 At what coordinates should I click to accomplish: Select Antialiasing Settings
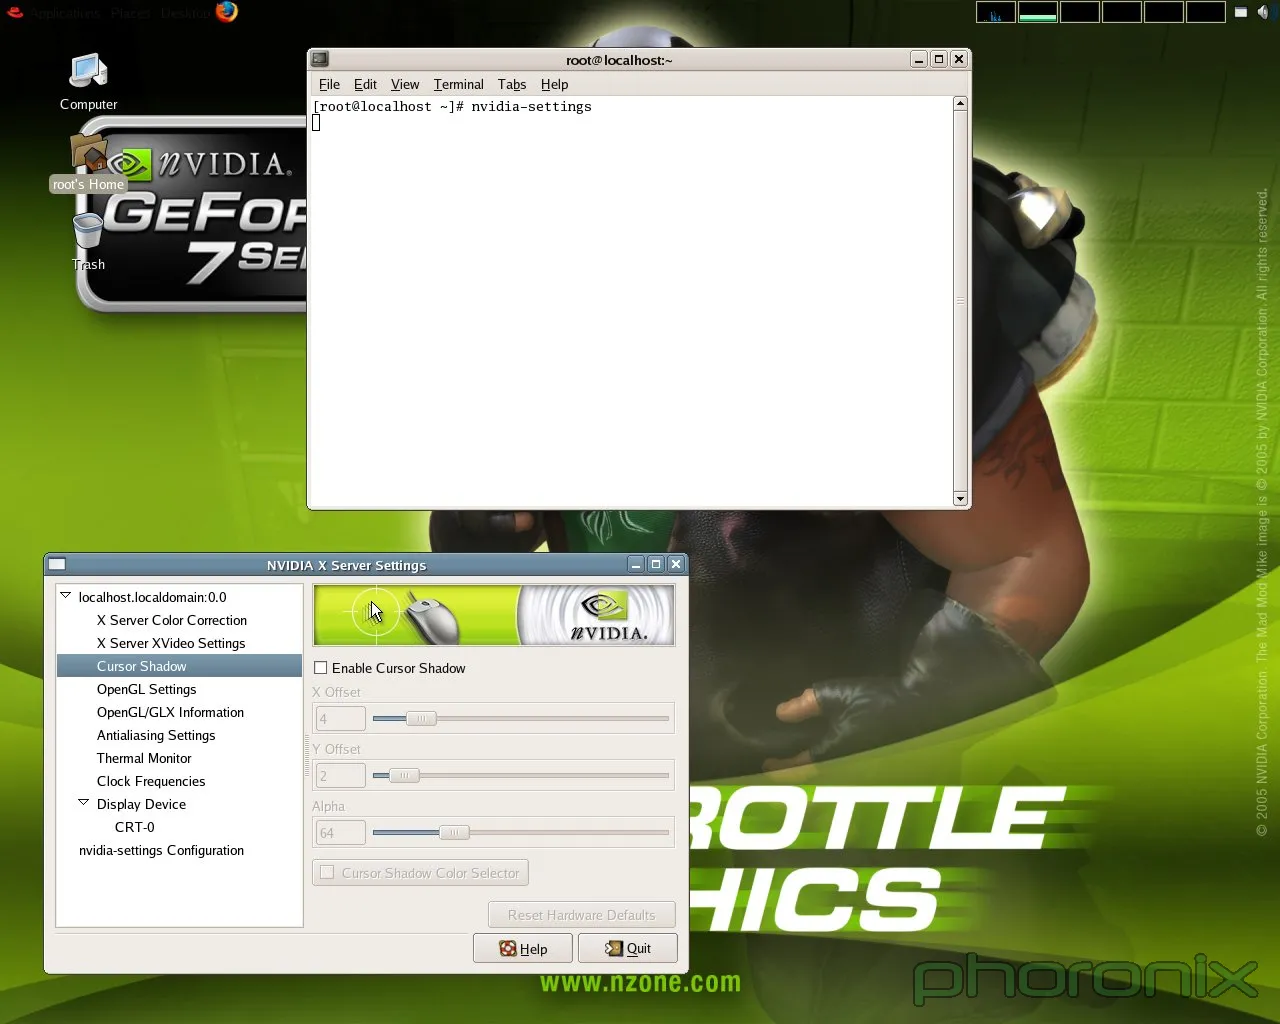coord(156,735)
